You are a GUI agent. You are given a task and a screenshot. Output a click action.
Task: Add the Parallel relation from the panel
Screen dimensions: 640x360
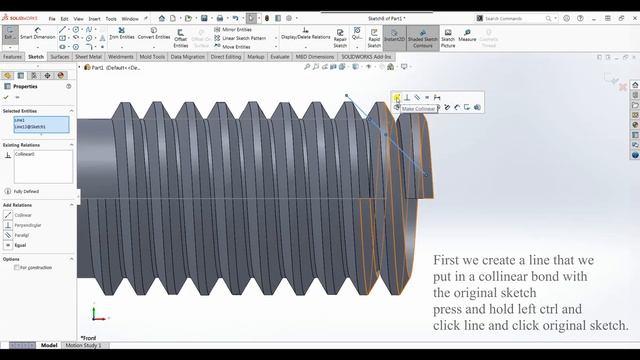tap(17, 235)
